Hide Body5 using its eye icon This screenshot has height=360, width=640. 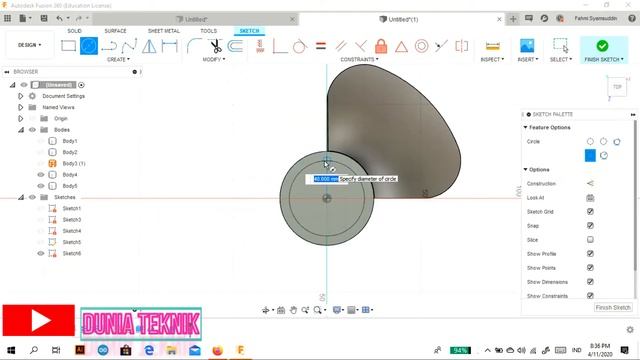coord(41,186)
